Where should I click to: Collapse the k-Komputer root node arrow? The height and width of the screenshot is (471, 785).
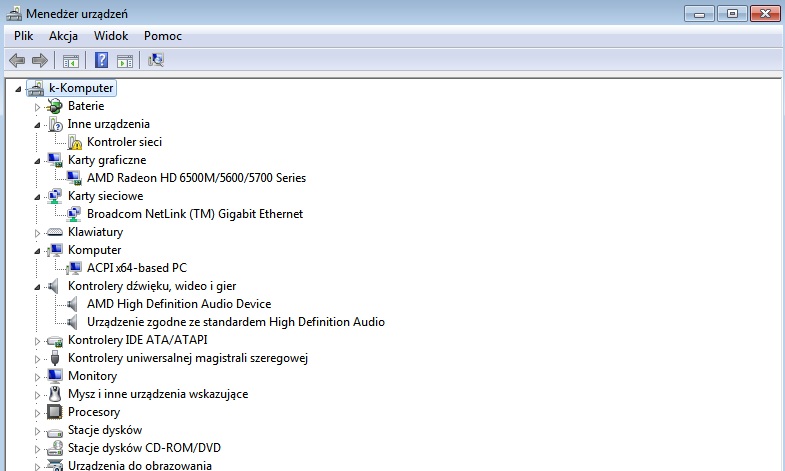click(x=19, y=89)
